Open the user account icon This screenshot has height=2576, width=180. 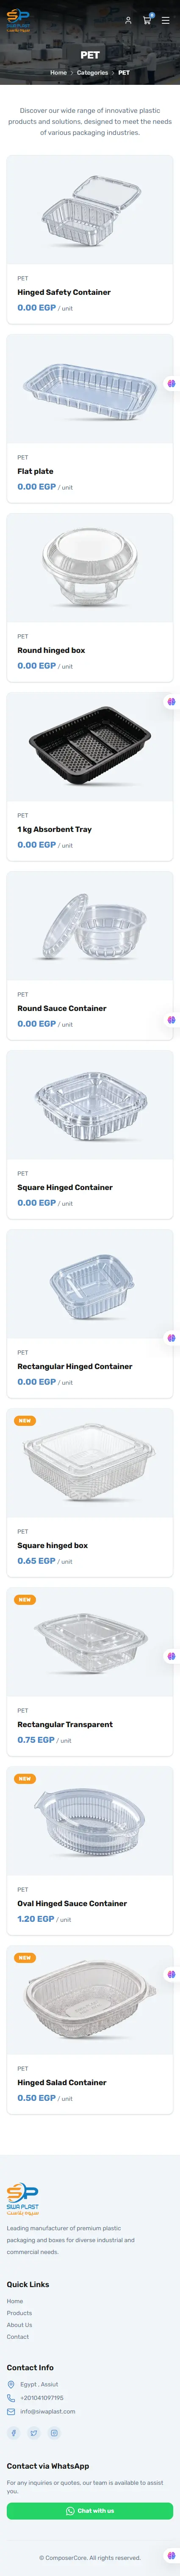128,20
